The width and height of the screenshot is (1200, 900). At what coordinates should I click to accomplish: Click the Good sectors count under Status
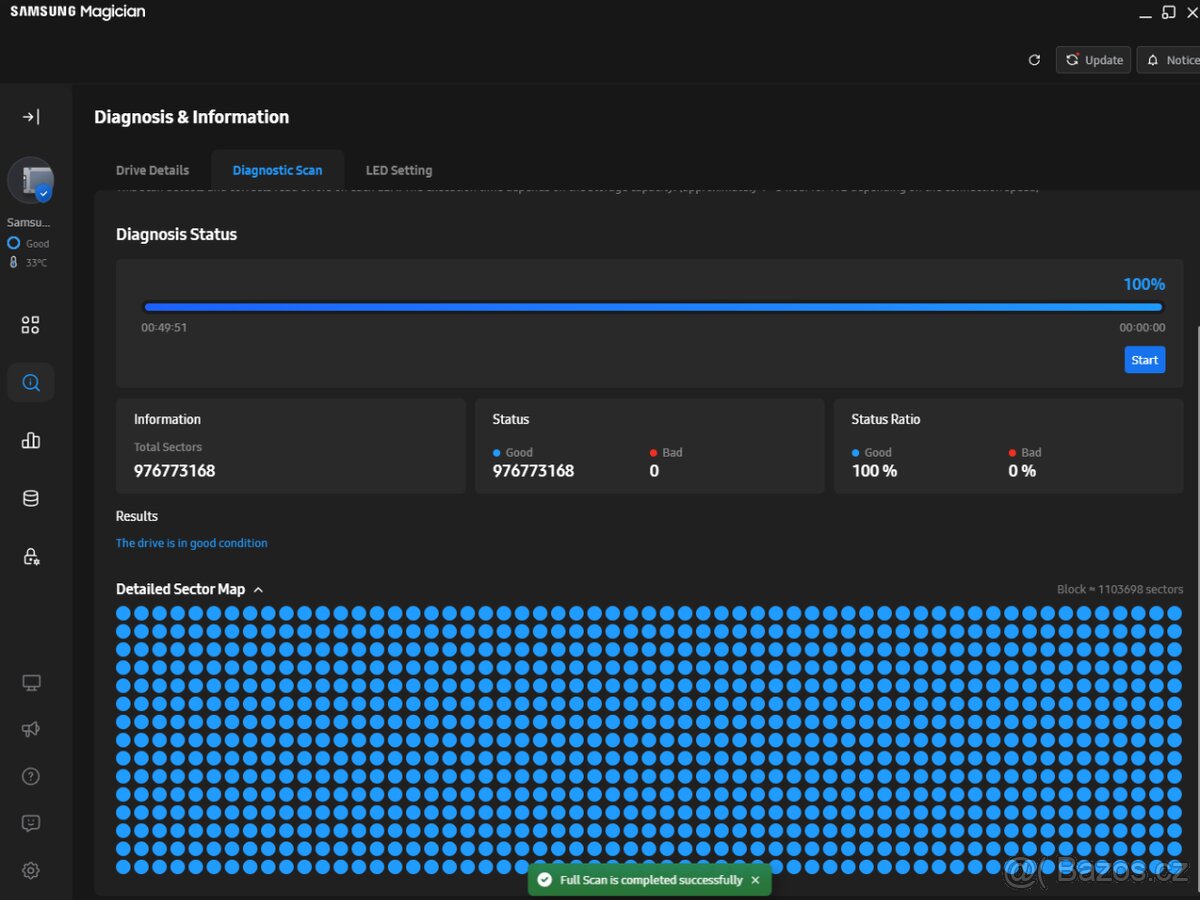pos(533,471)
